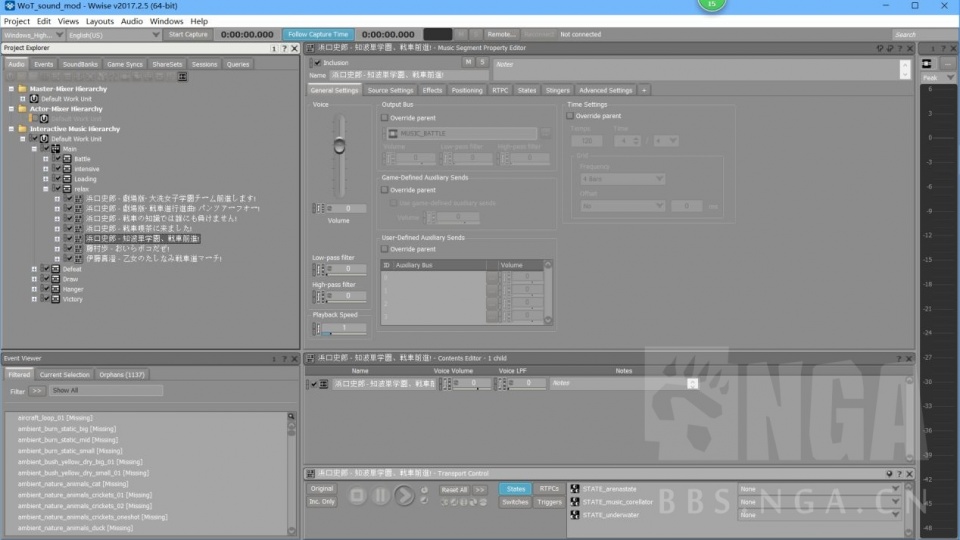Open the Peak meter mode dropdown
Image resolution: width=960 pixels, height=540 pixels.
(938, 78)
